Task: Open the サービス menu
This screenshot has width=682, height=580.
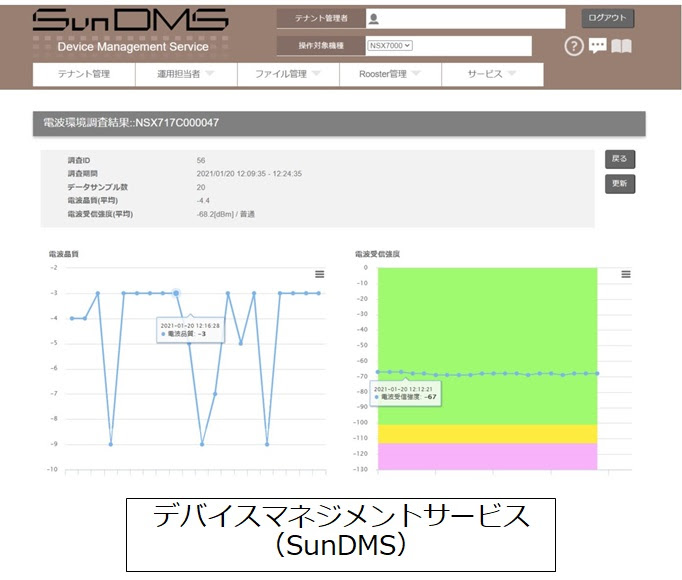Action: click(492, 74)
